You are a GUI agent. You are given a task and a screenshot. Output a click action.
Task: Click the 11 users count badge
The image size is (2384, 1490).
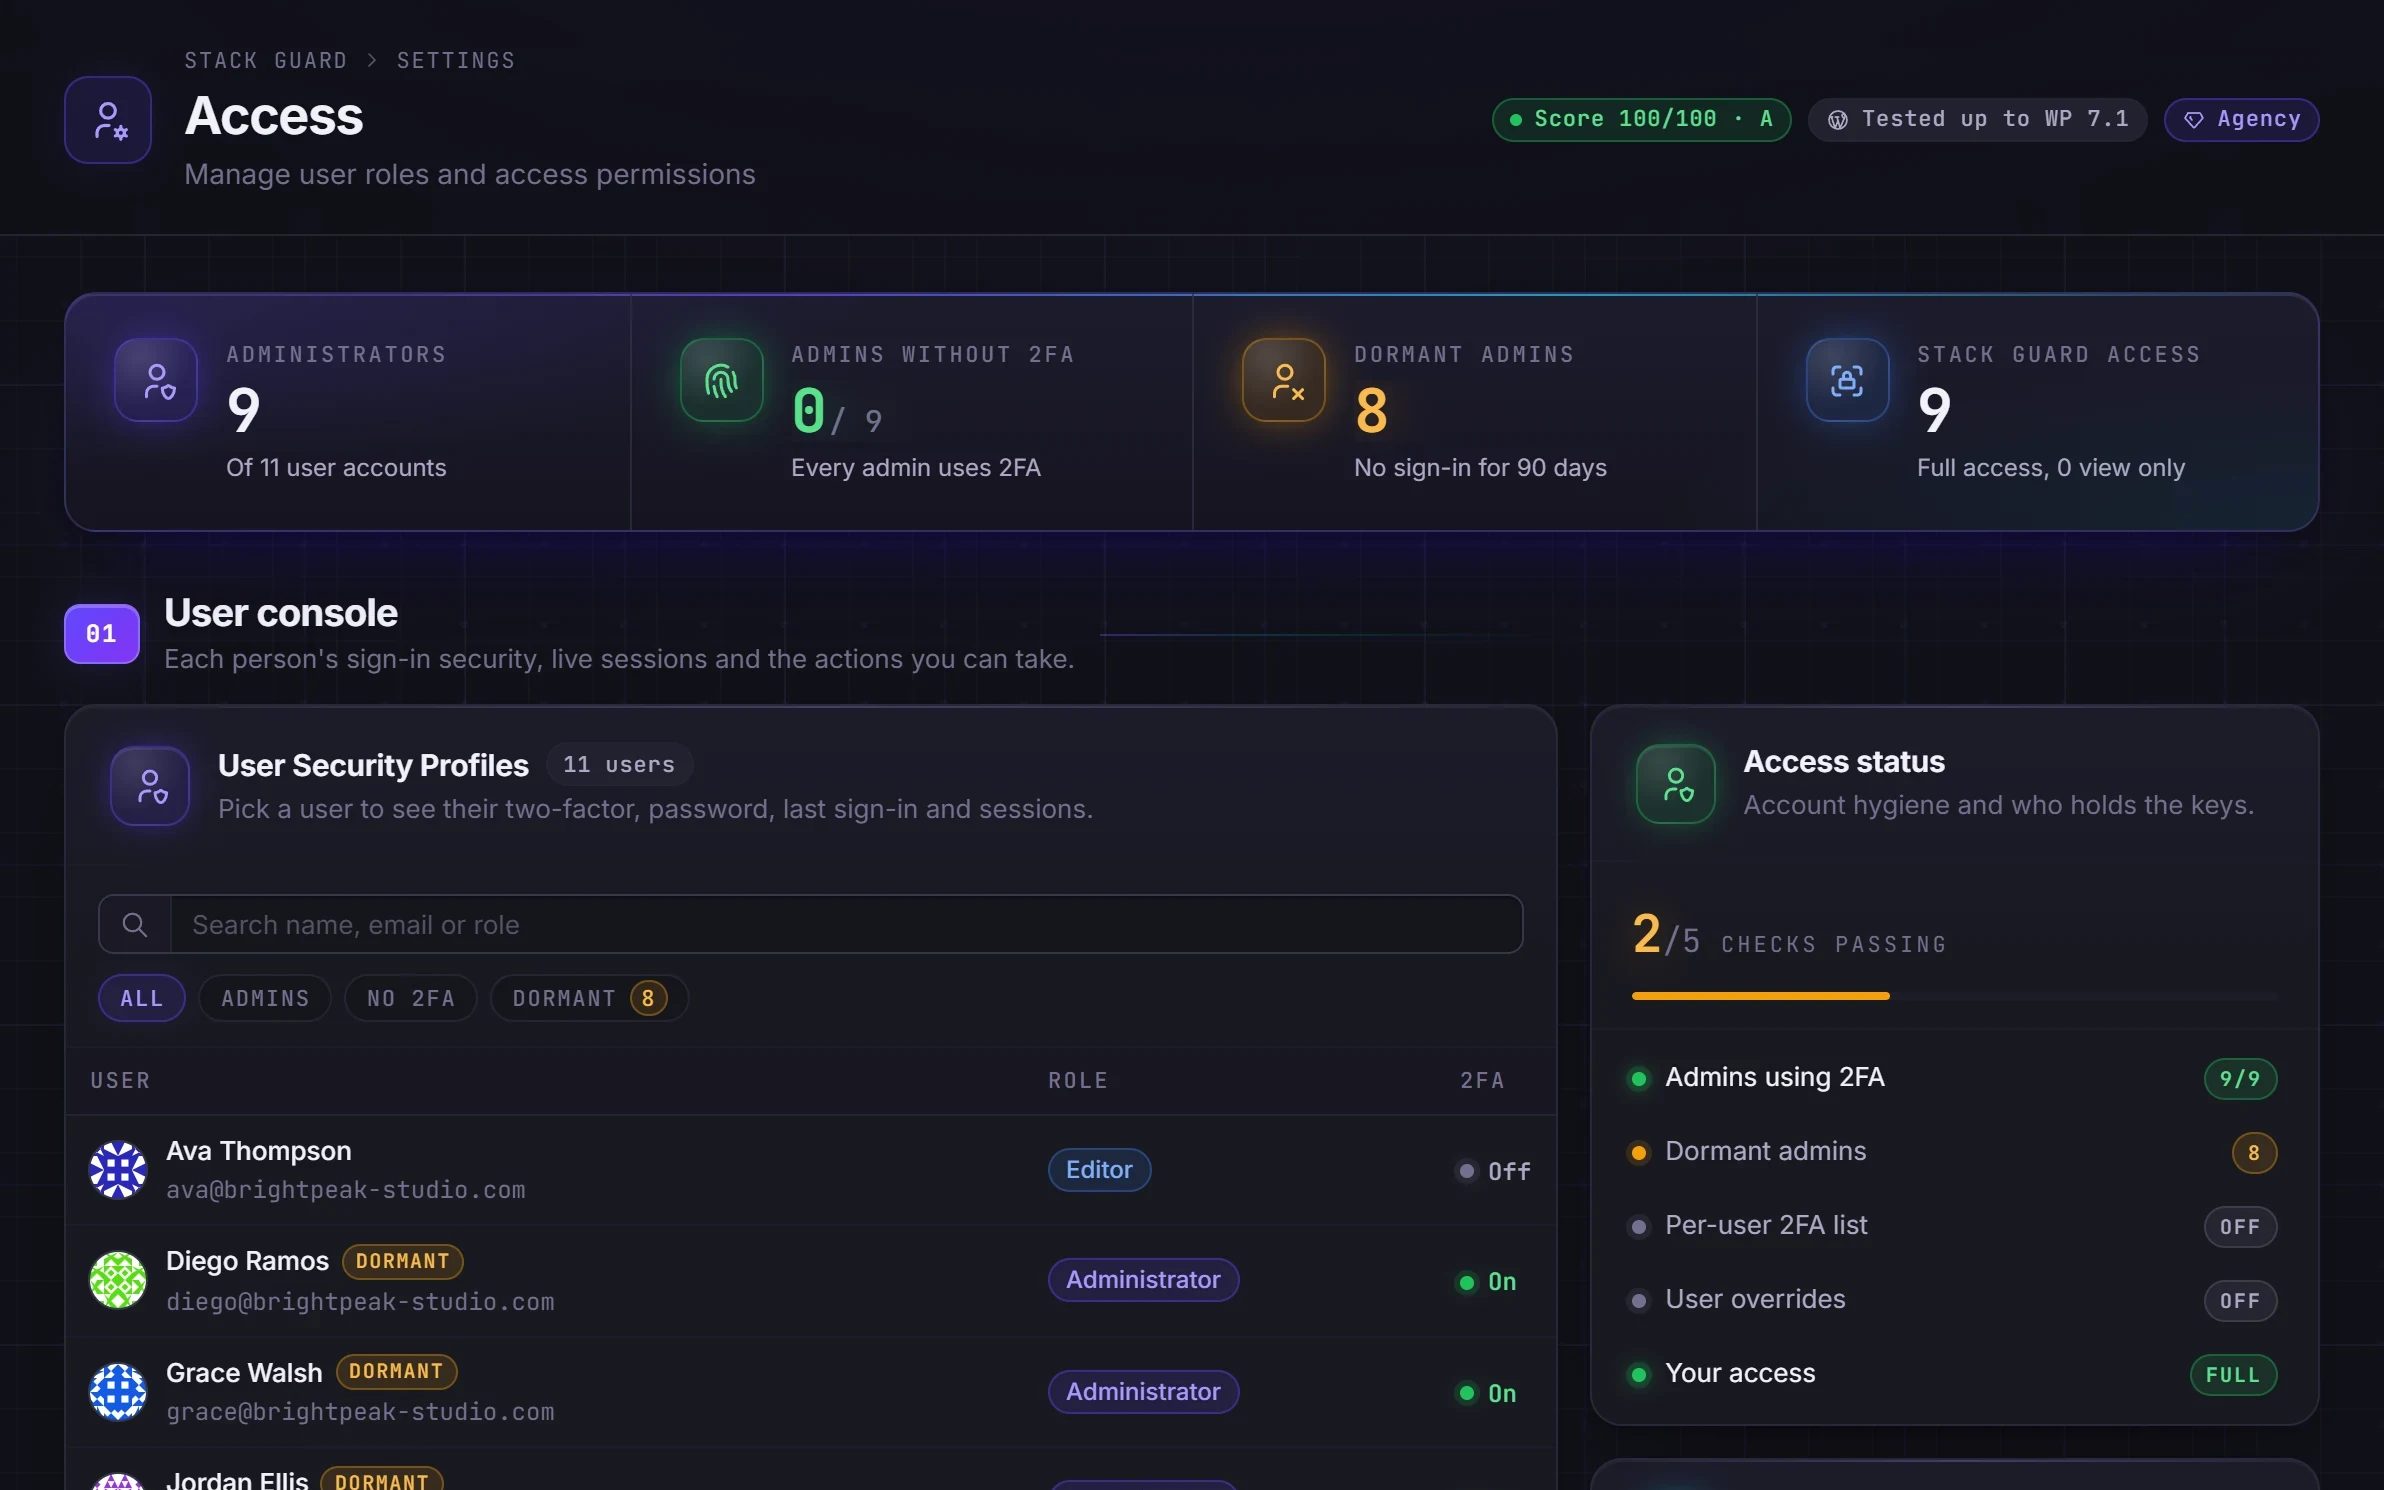(619, 765)
